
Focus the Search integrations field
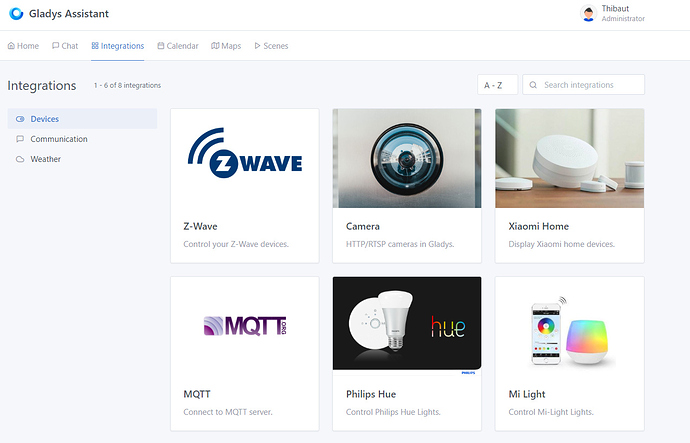(x=584, y=85)
